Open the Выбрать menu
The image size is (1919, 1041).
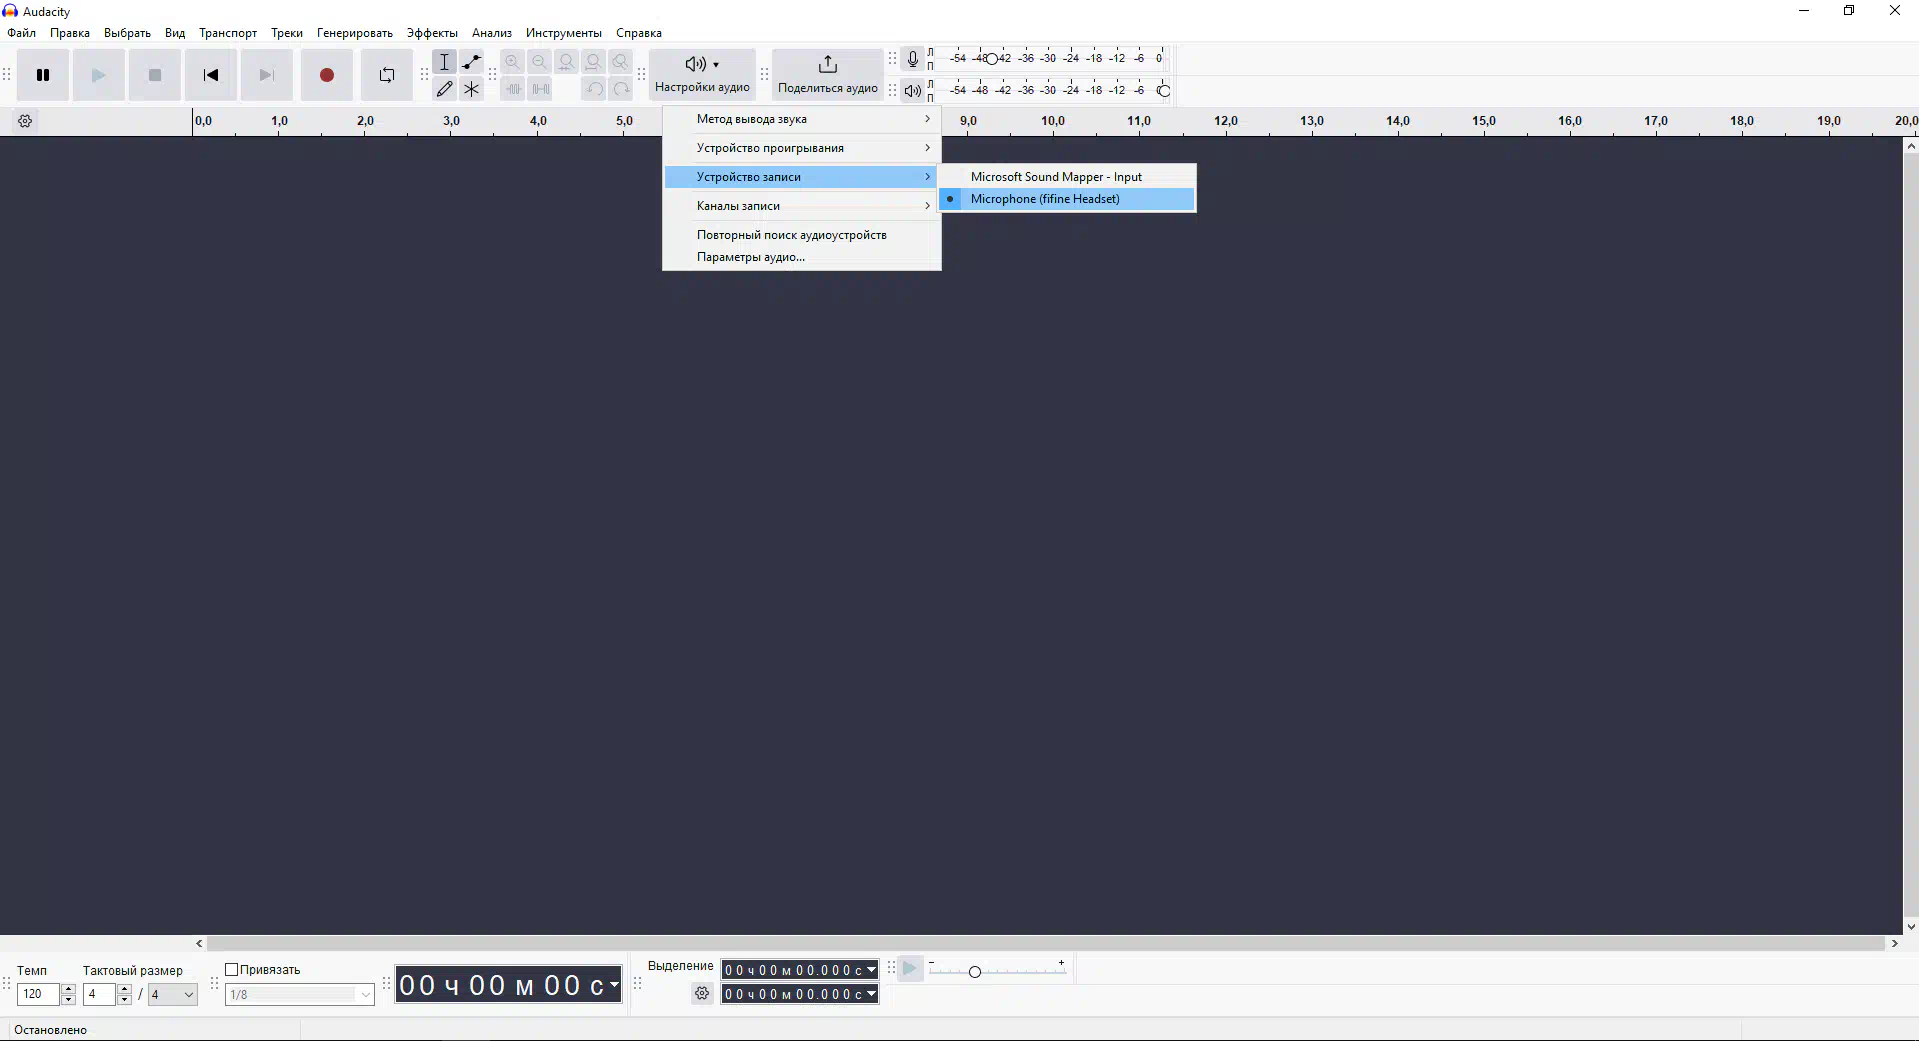point(127,33)
